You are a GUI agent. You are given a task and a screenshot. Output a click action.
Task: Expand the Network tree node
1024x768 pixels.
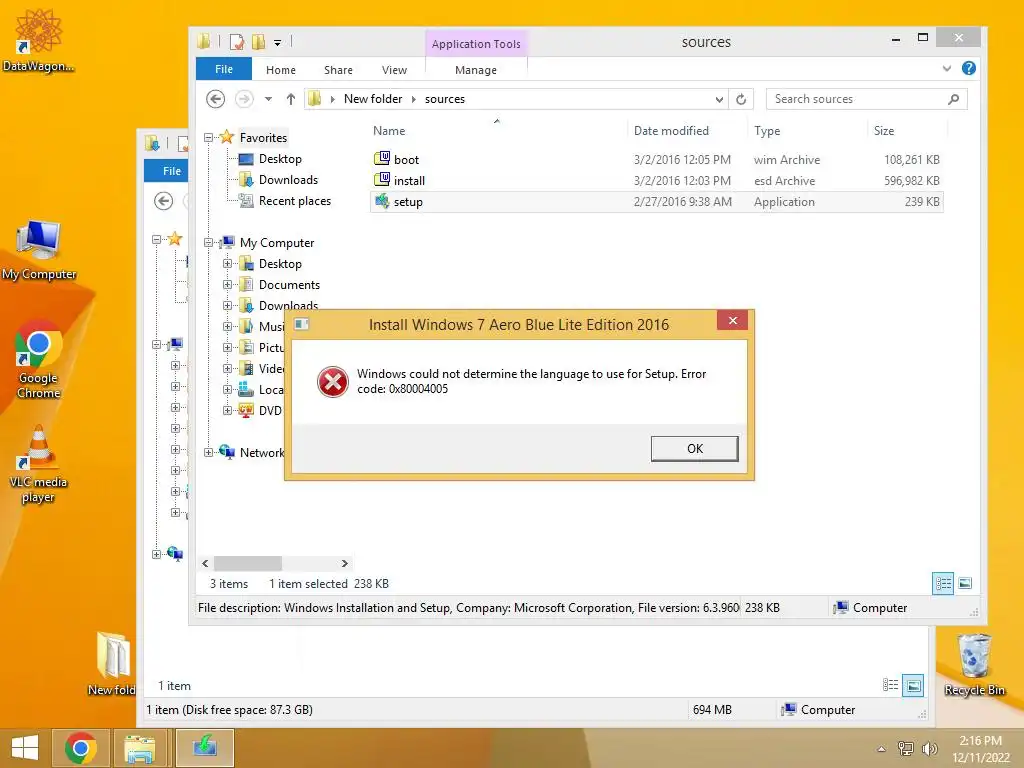208,452
